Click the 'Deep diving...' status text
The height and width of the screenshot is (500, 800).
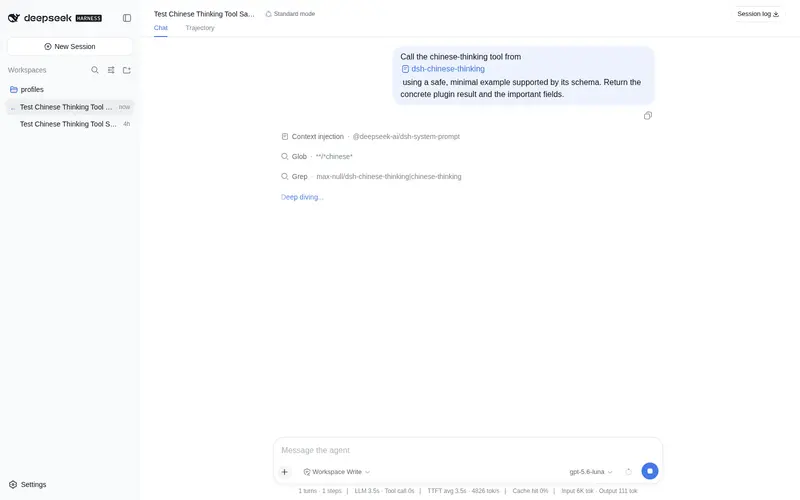[302, 197]
